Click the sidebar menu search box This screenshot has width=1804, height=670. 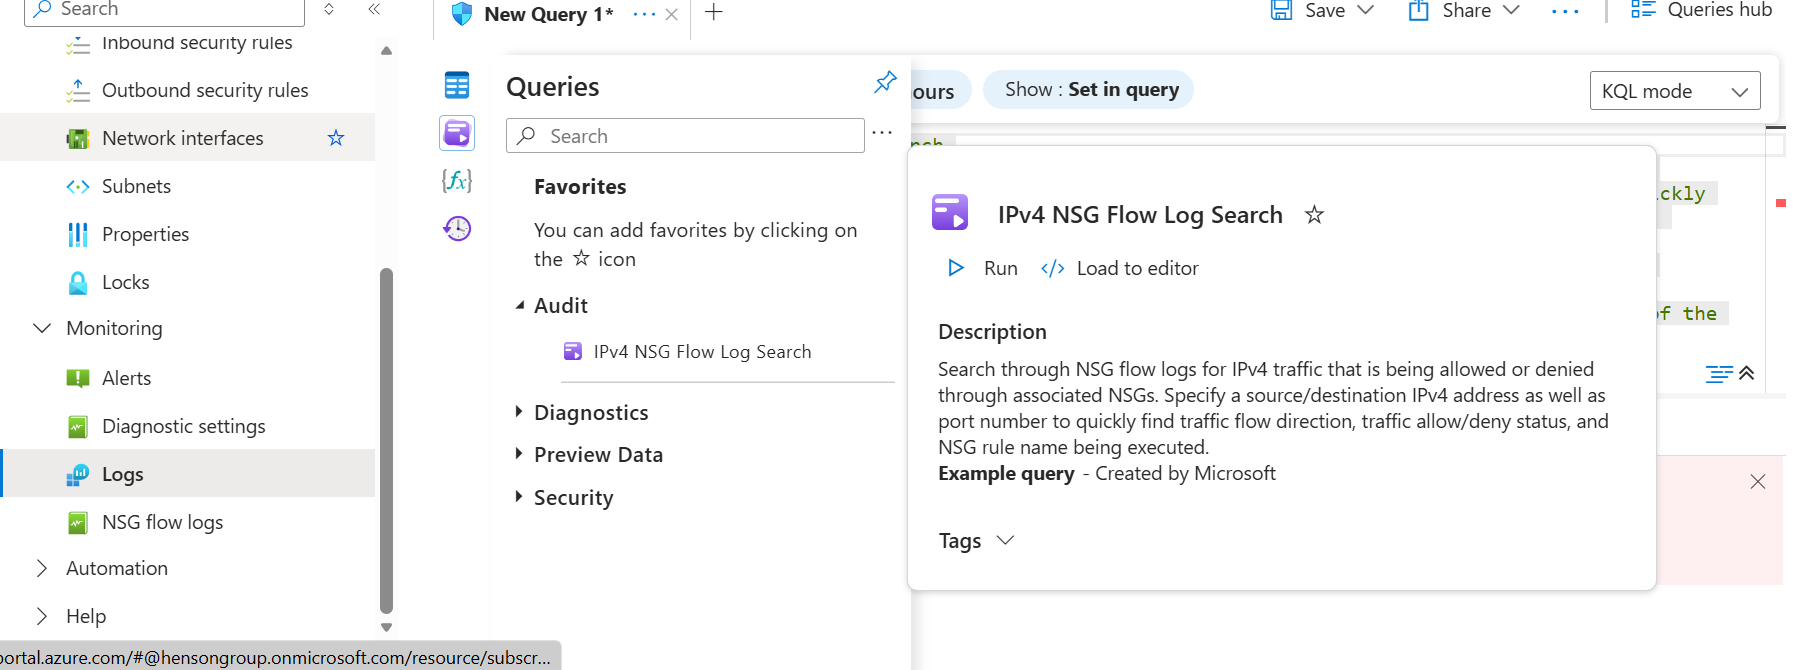(x=164, y=11)
